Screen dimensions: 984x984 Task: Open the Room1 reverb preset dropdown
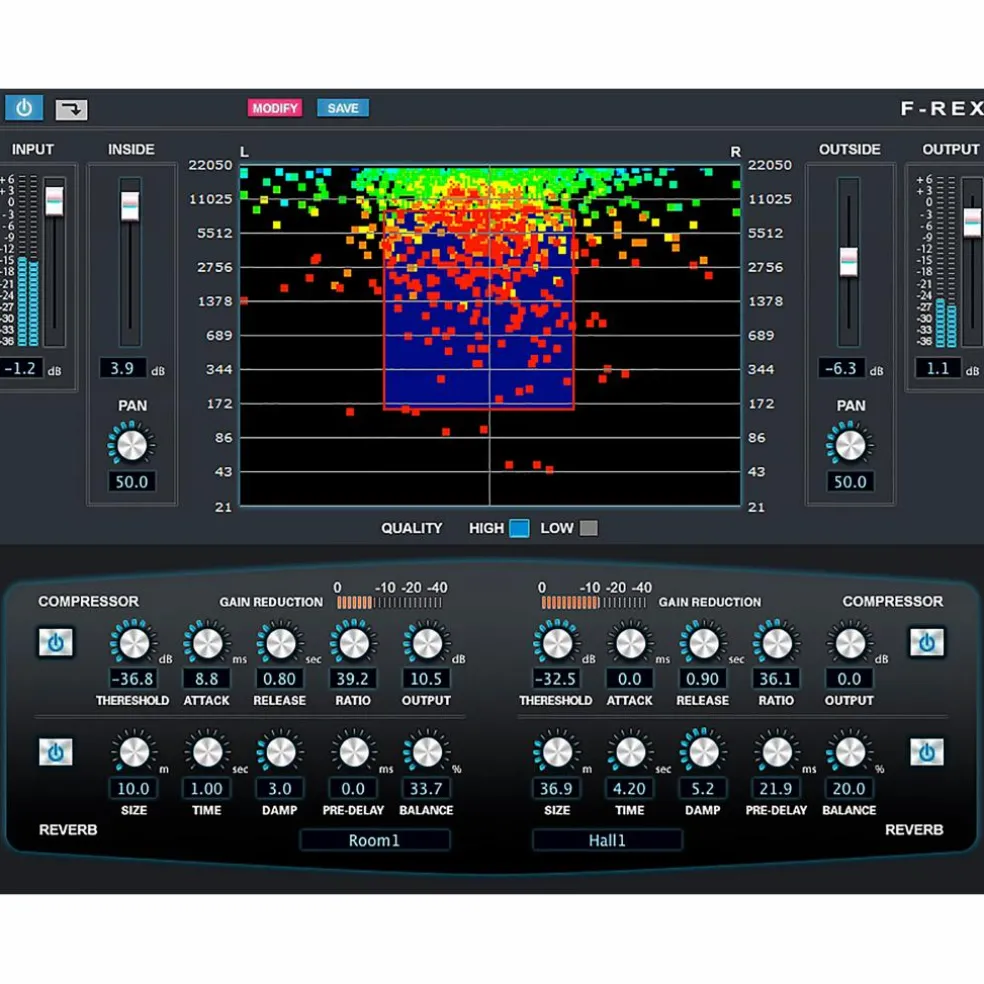(x=375, y=840)
